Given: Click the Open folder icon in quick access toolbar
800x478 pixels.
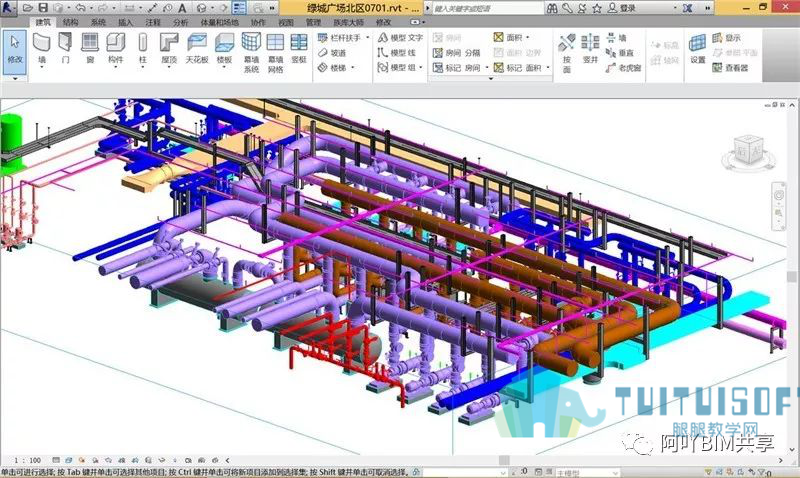Looking at the screenshot, I should [28, 8].
